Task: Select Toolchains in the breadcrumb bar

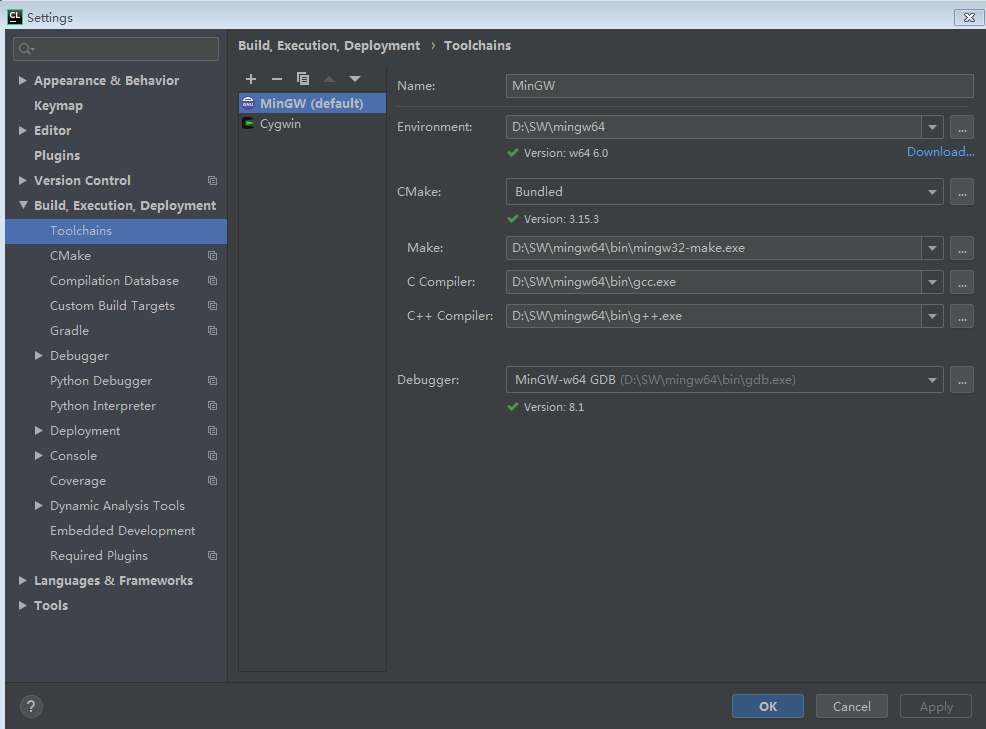Action: 477,45
